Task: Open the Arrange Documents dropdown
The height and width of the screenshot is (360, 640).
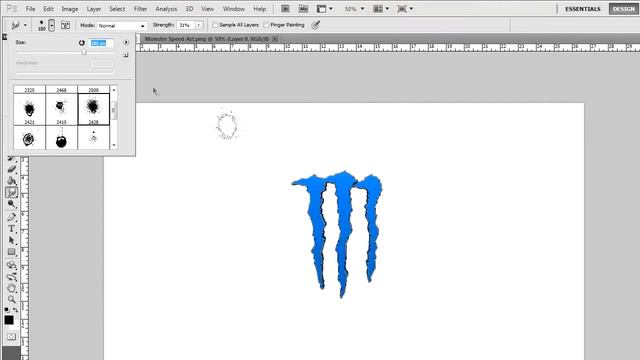Action: 381,9
